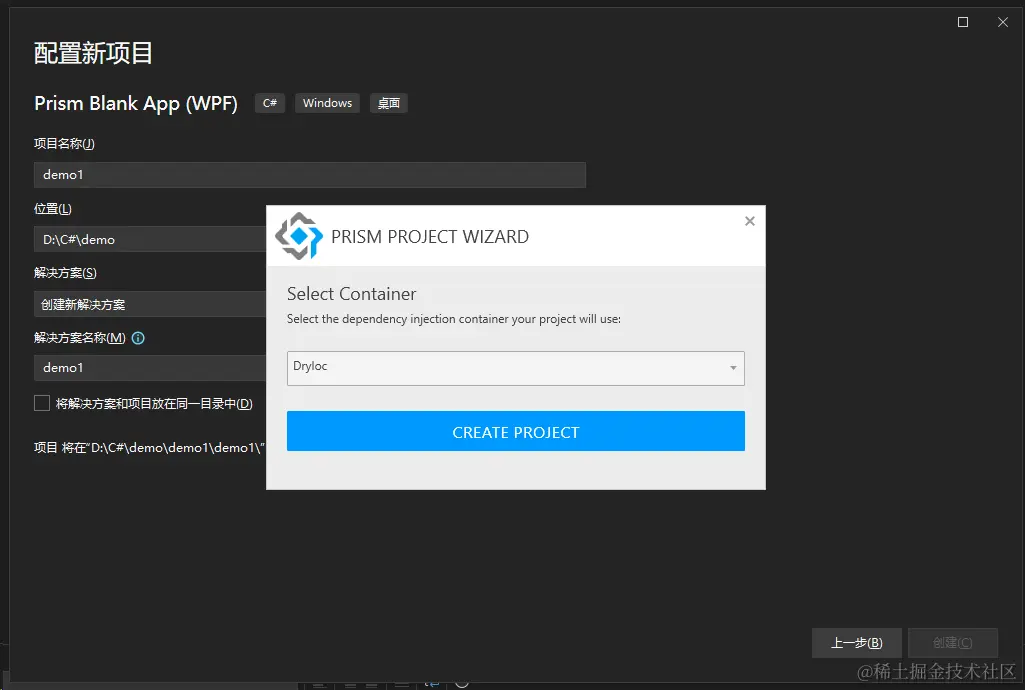Click the Windows tag
This screenshot has width=1025, height=690.
(327, 103)
